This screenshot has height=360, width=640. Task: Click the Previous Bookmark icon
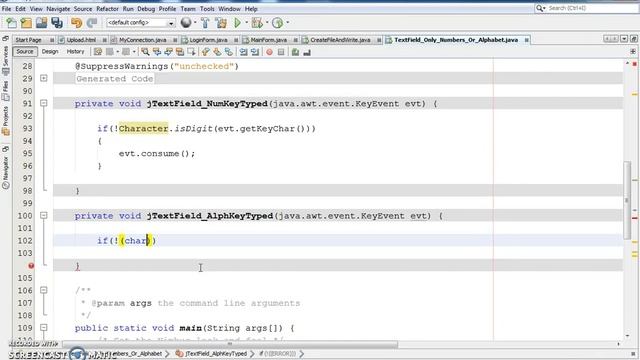coord(206,52)
